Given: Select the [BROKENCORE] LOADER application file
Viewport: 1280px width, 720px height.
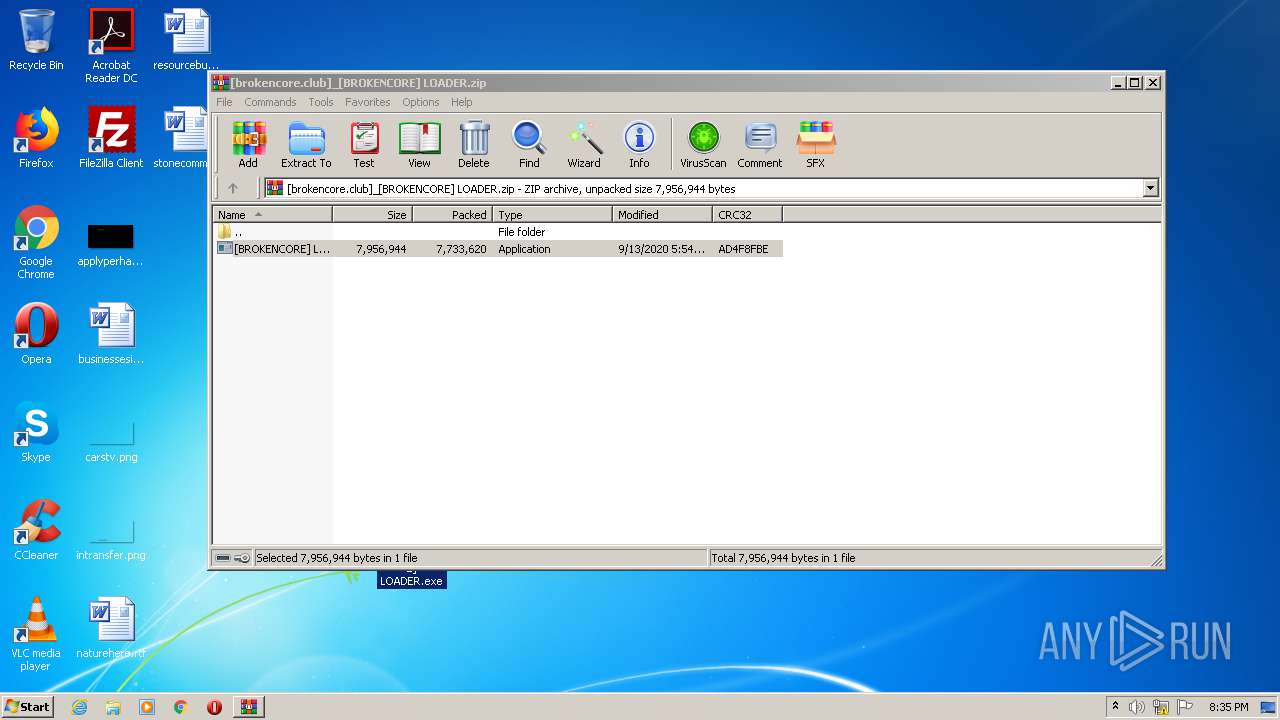Looking at the screenshot, I should pyautogui.click(x=498, y=249).
